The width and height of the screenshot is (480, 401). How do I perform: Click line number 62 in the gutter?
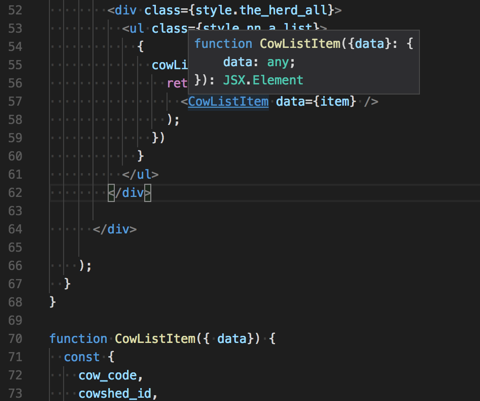click(15, 193)
